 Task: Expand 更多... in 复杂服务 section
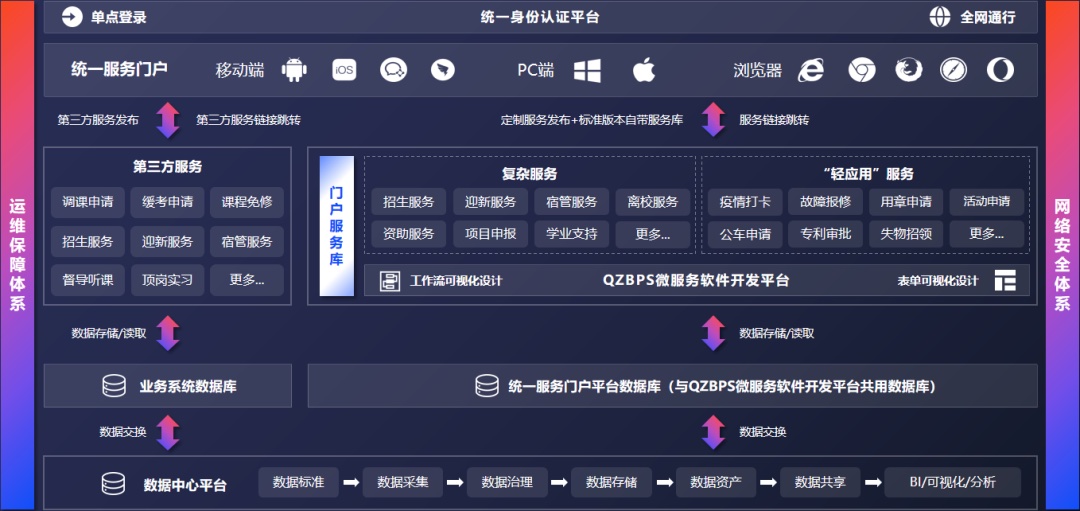coord(652,235)
